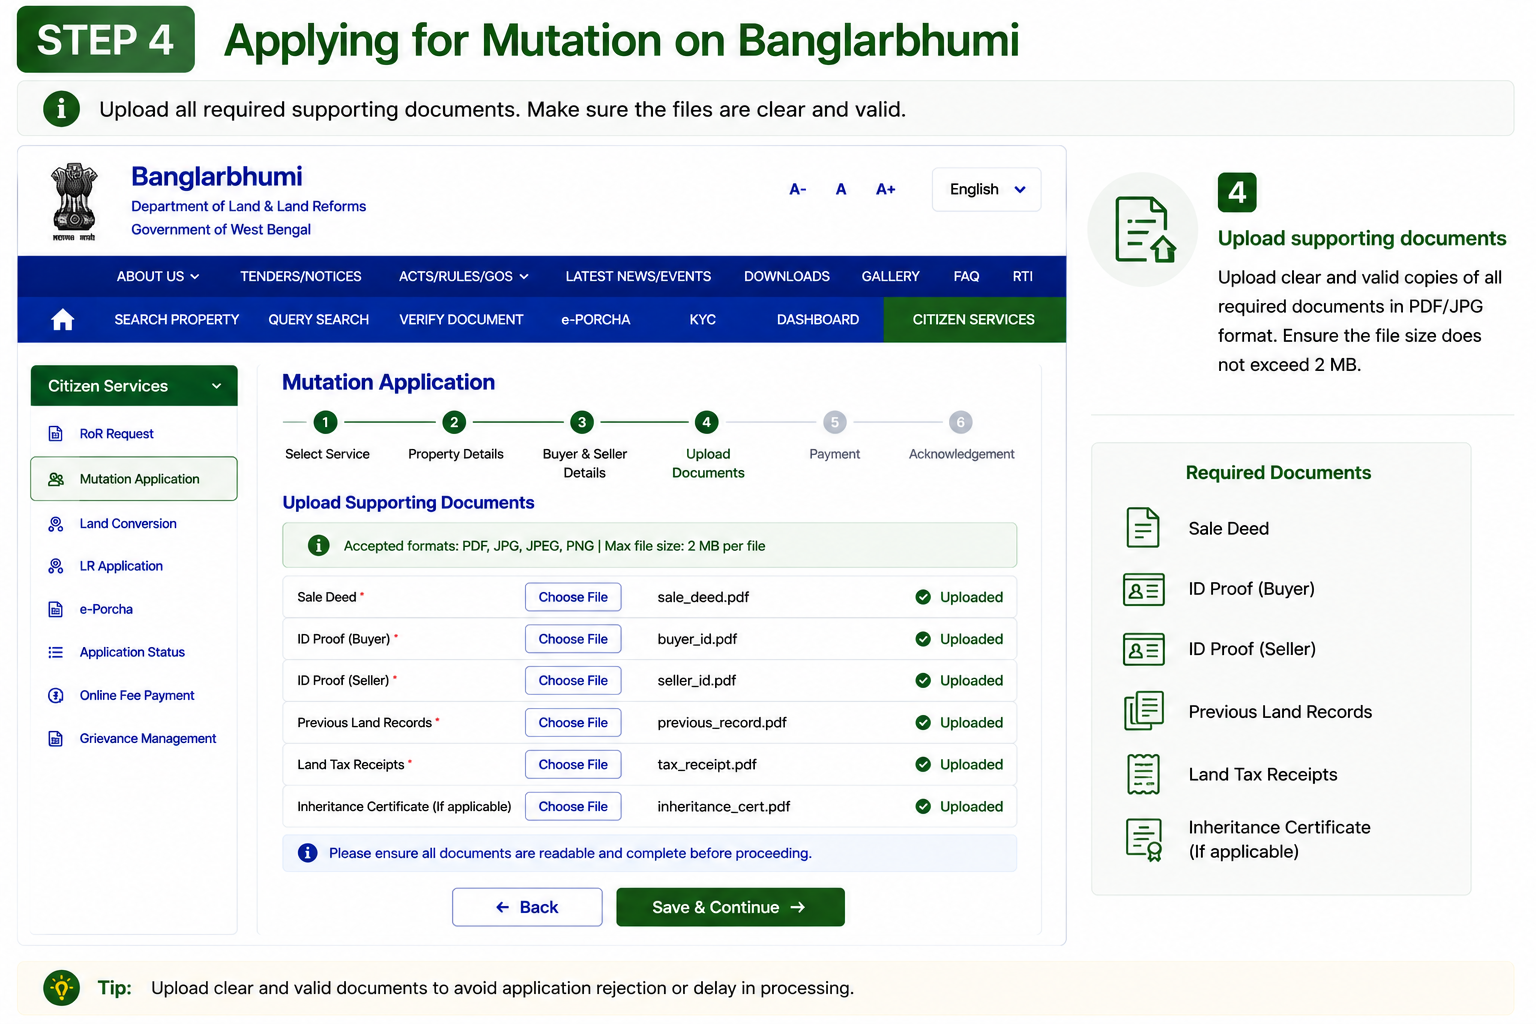1536x1024 pixels.
Task: Open TENDERS/NOTICES menu item
Action: 301,276
